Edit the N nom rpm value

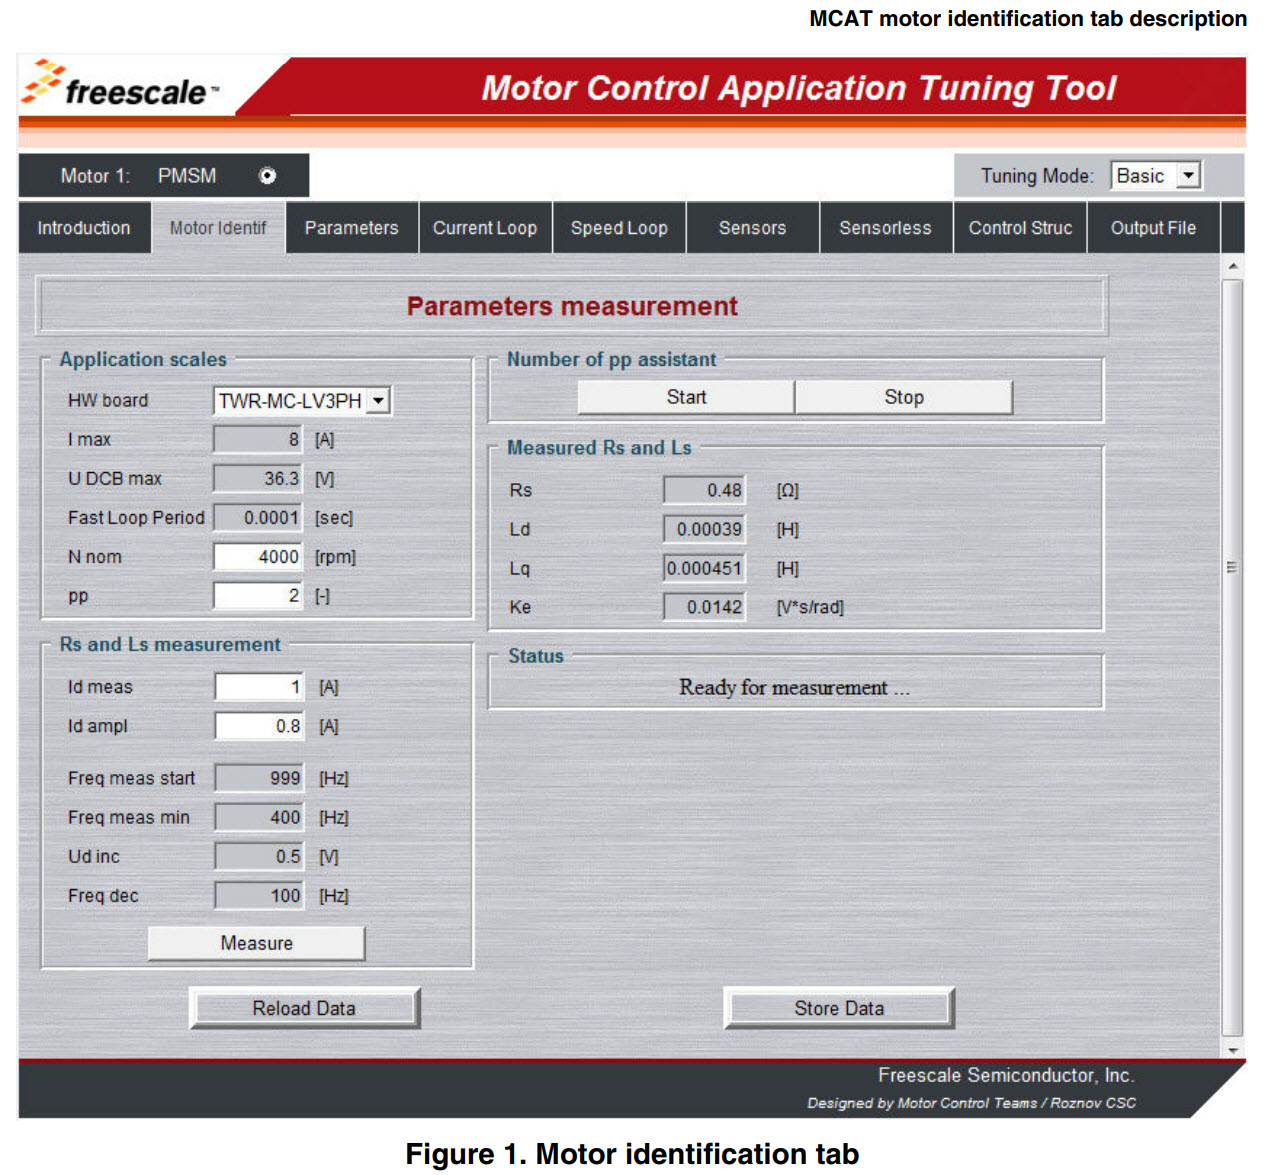coord(256,556)
